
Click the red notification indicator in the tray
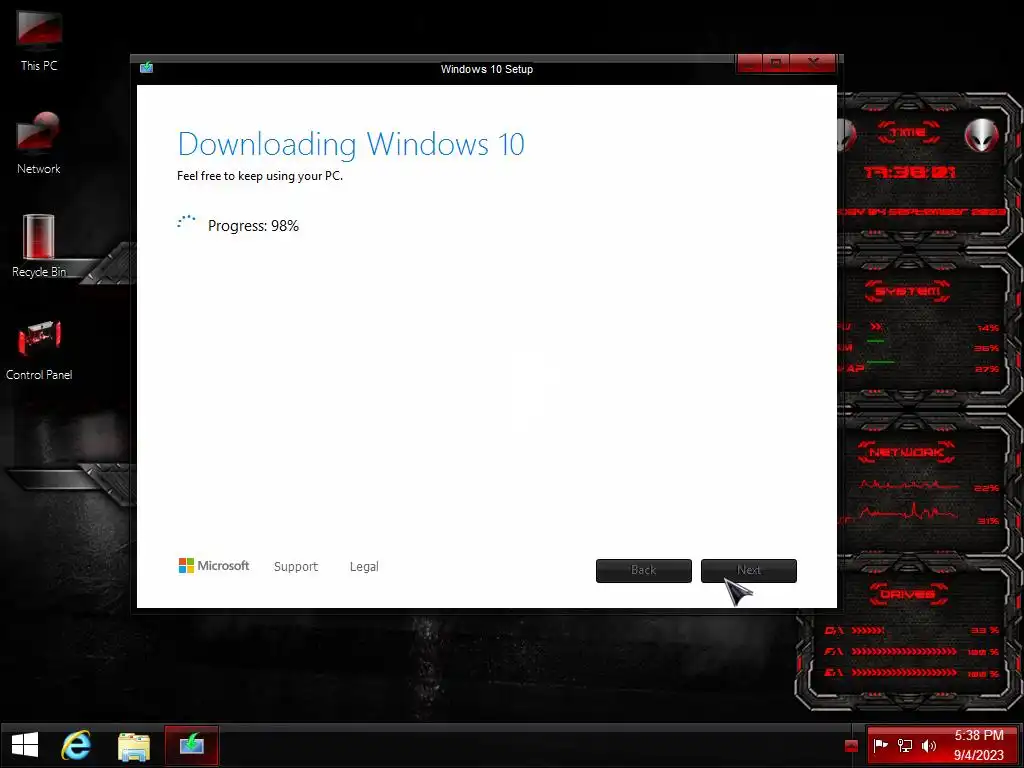[x=851, y=746]
